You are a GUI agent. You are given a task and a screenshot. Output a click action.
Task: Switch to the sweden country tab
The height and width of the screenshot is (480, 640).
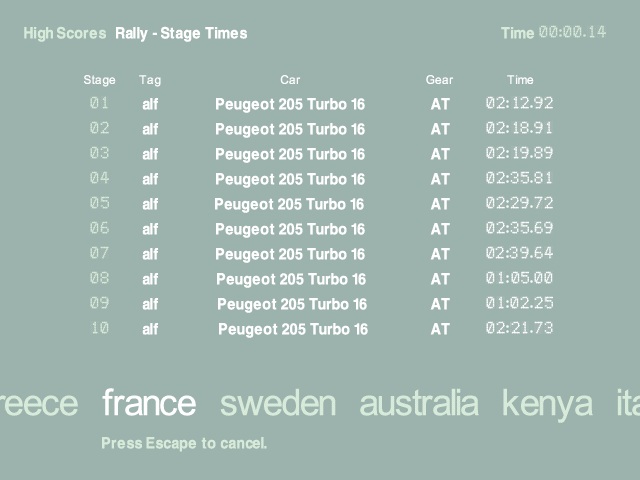[278, 403]
